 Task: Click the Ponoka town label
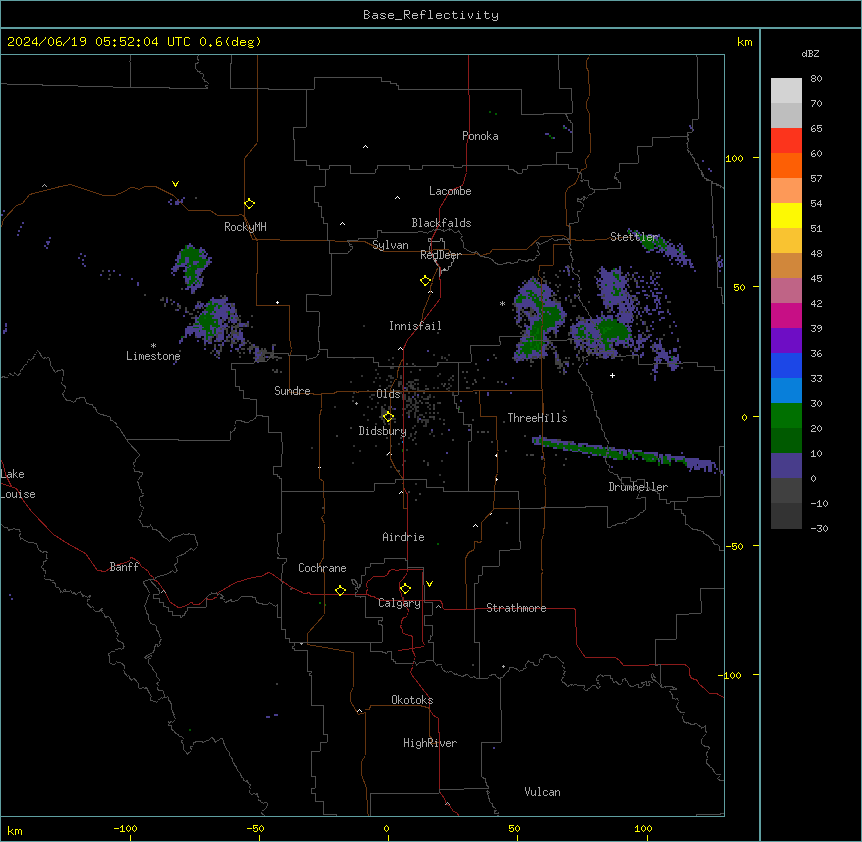click(480, 136)
